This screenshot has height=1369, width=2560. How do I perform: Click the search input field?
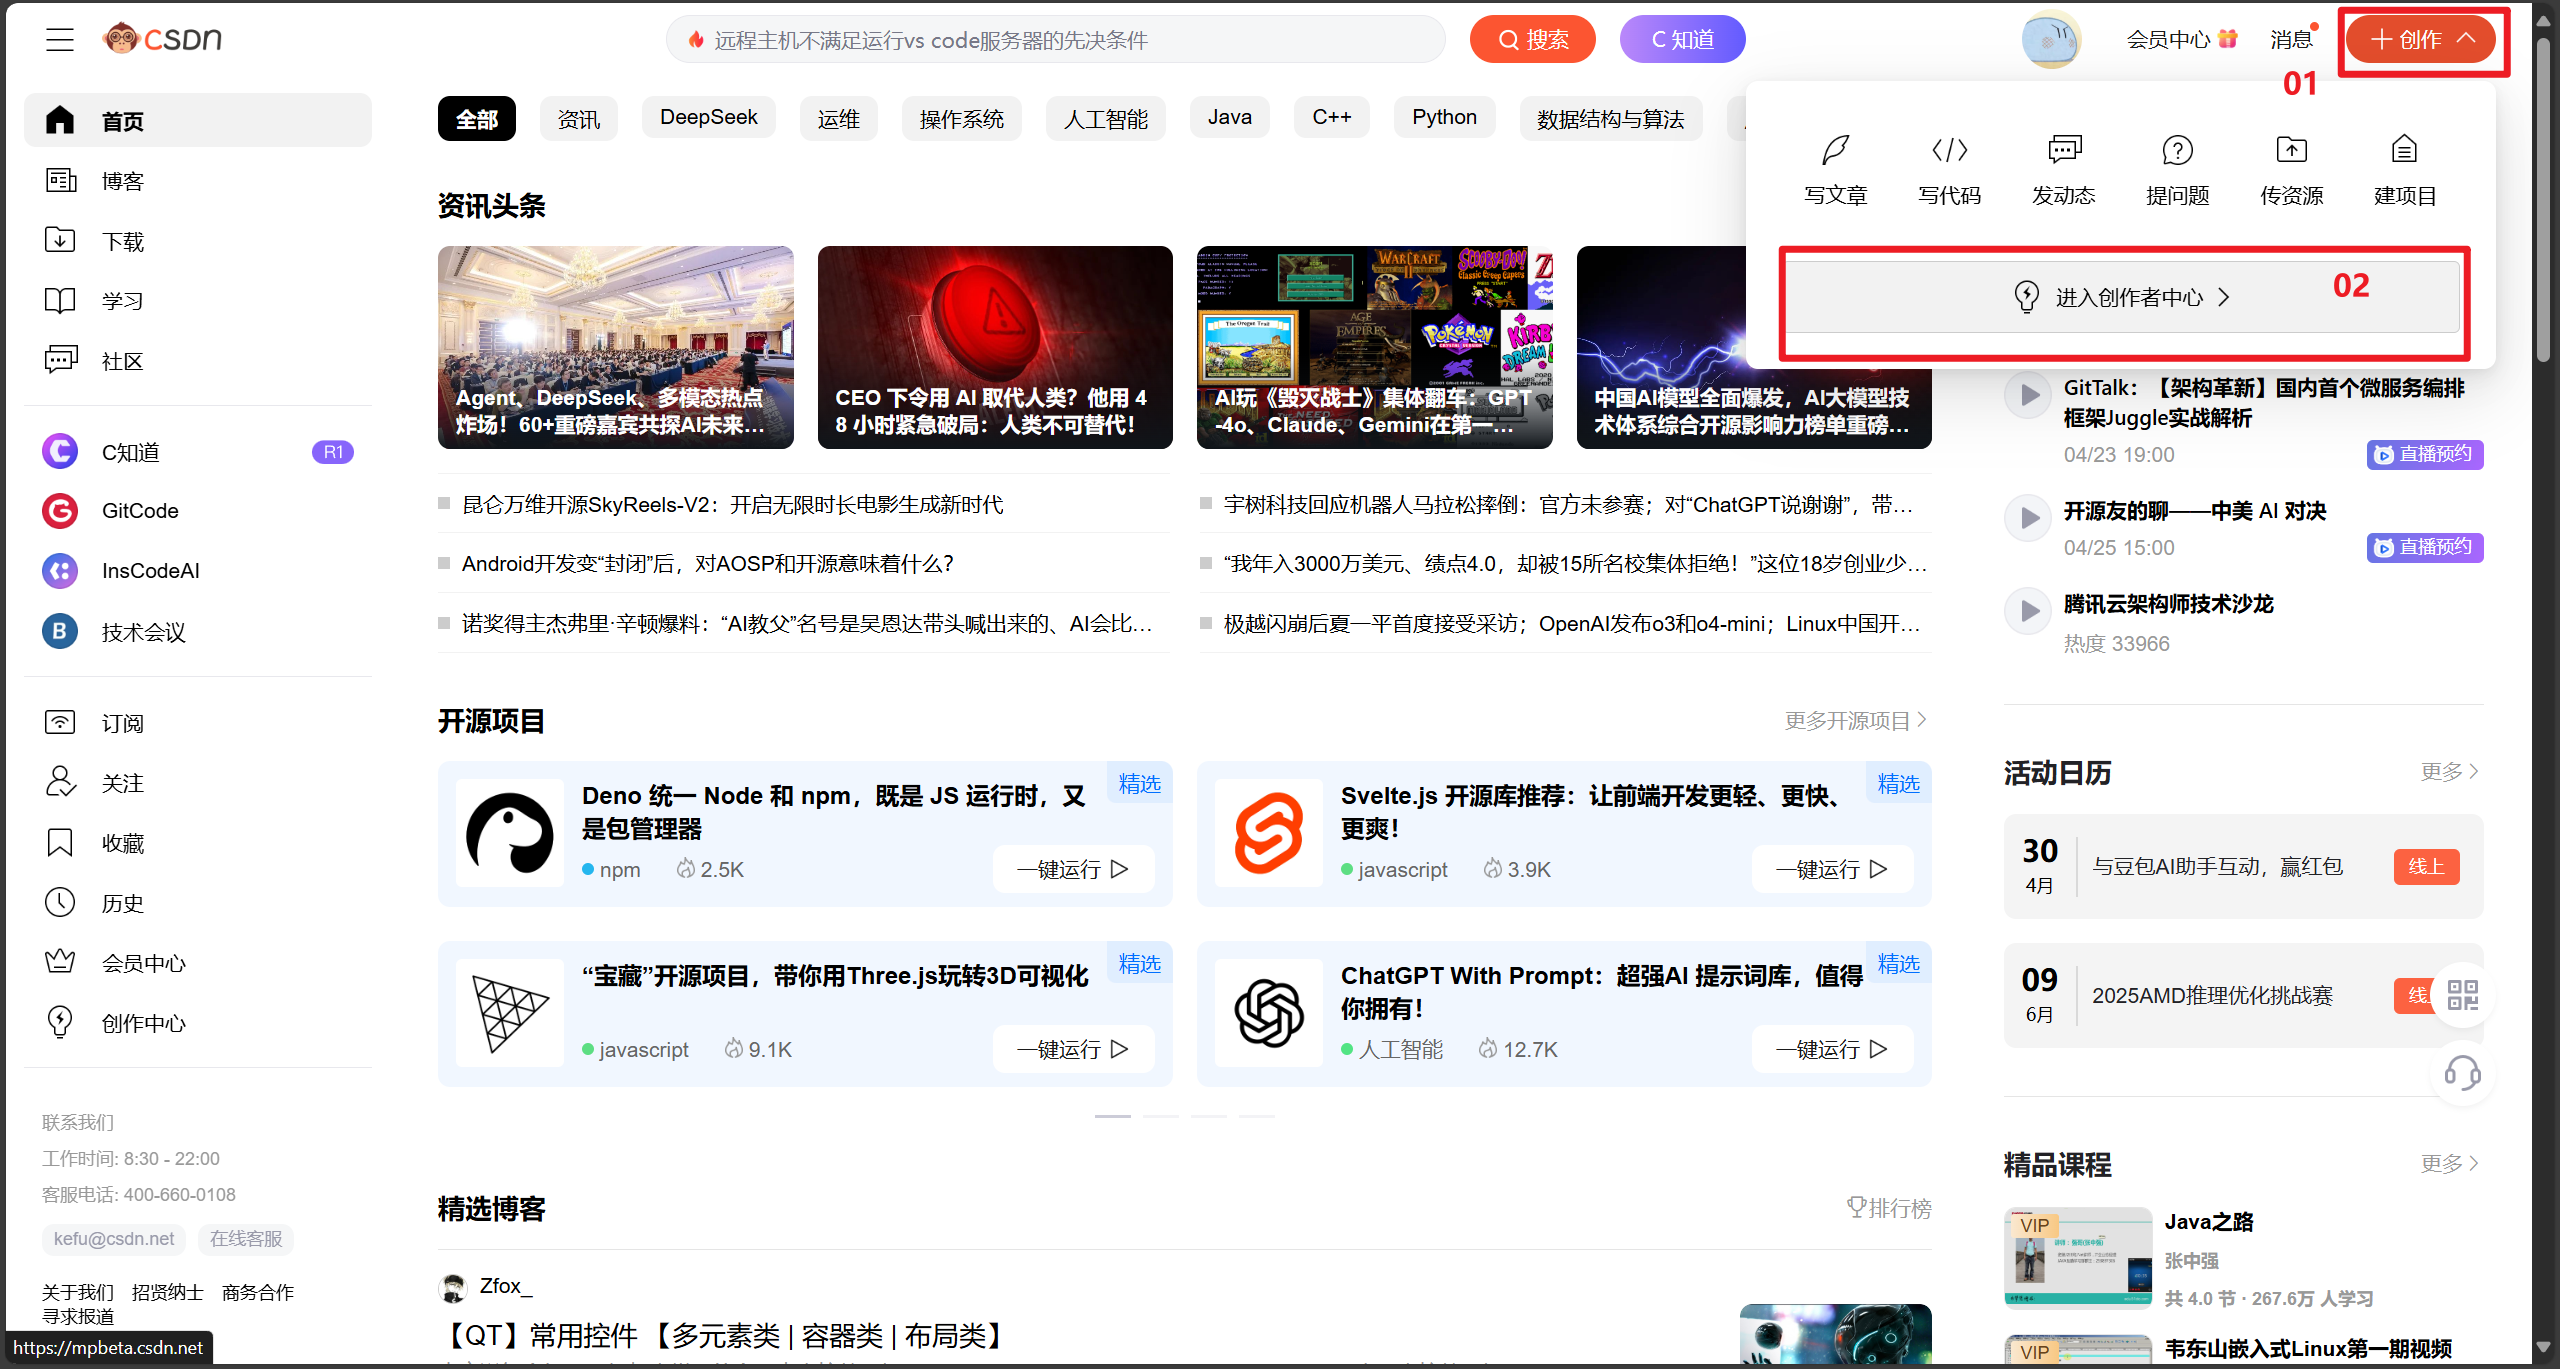tap(1055, 39)
